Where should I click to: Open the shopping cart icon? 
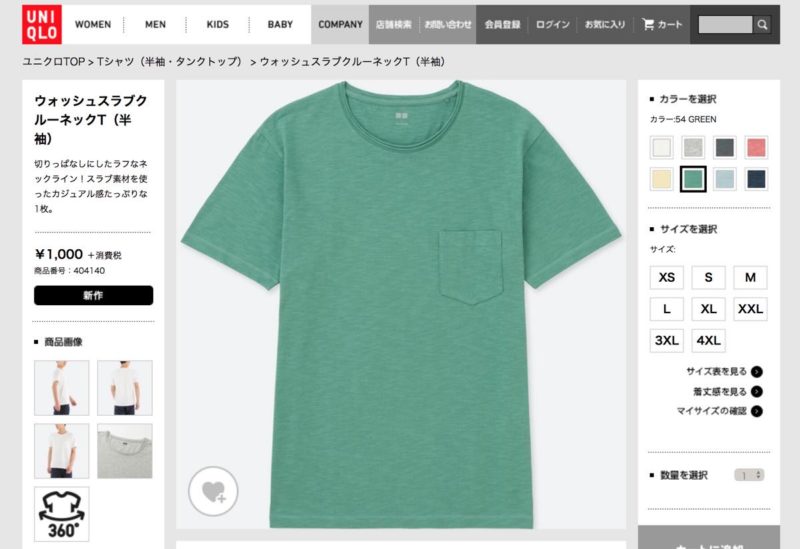[x=648, y=24]
